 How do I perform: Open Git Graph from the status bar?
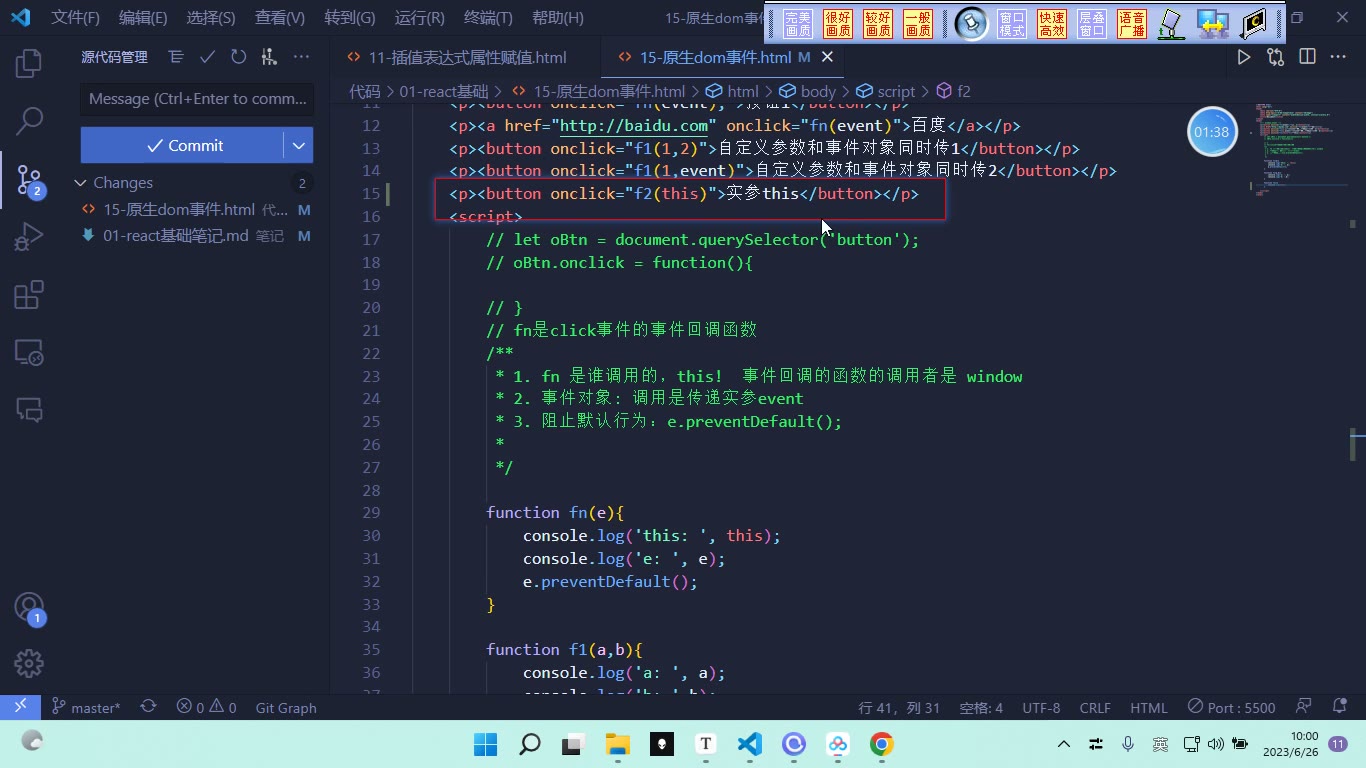[x=286, y=707]
